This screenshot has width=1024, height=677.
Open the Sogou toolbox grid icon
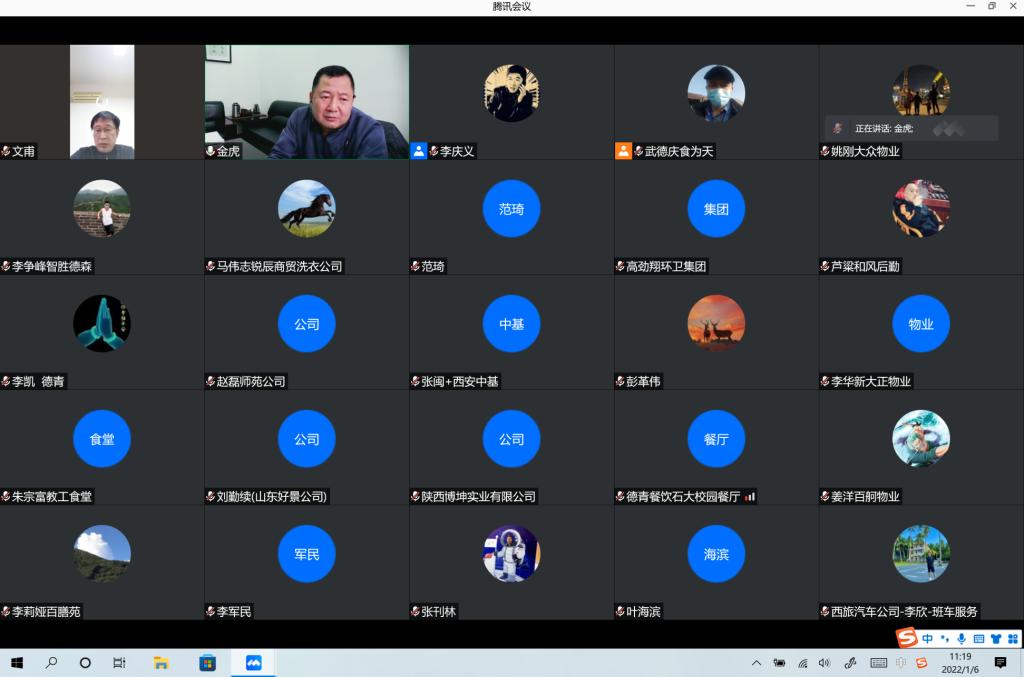point(1012,638)
